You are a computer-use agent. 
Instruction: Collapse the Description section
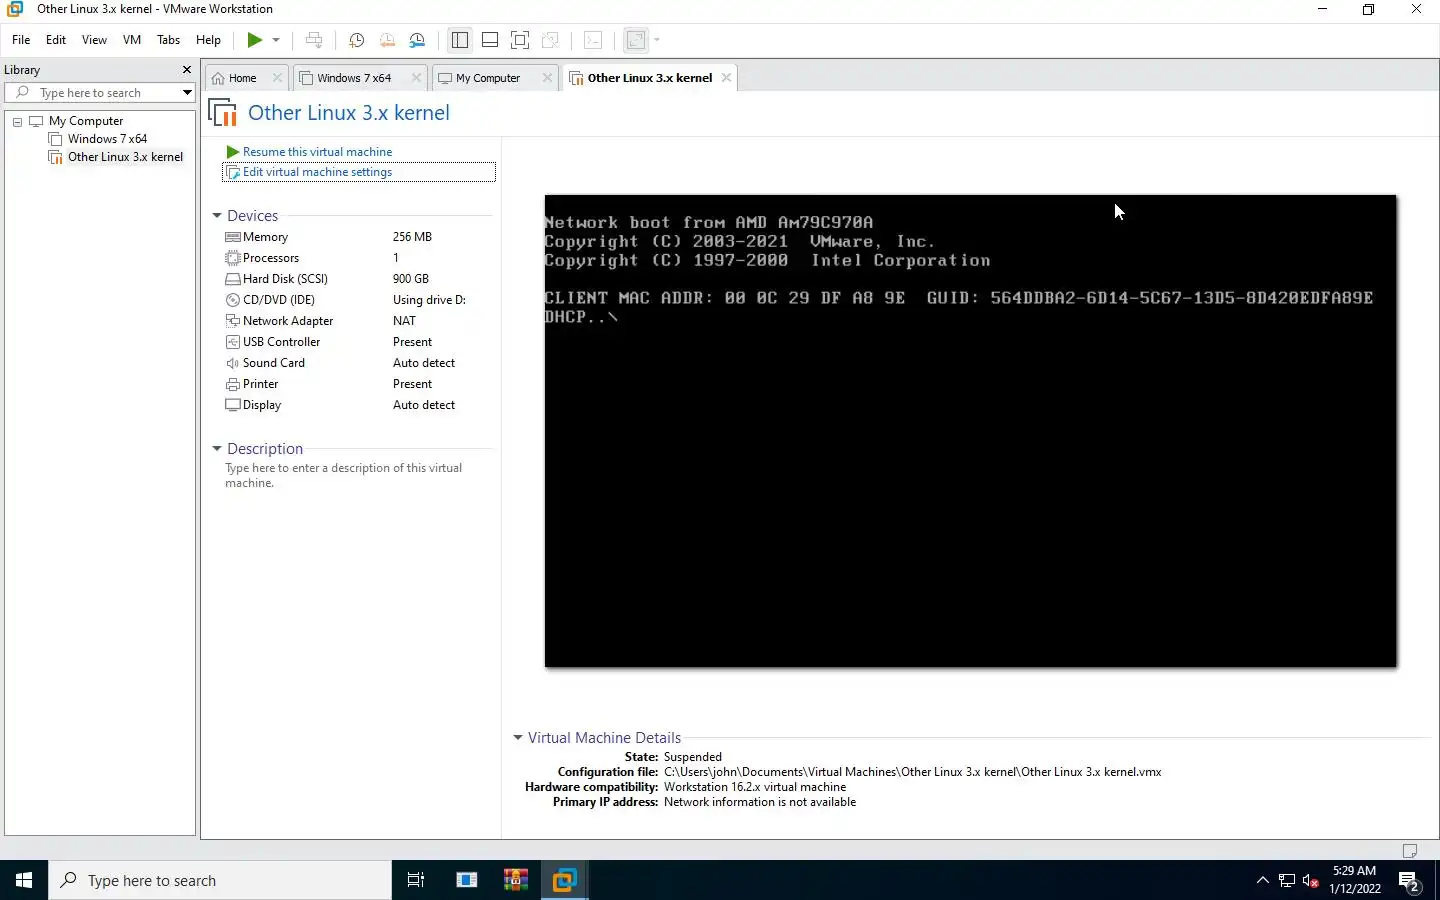tap(217, 449)
